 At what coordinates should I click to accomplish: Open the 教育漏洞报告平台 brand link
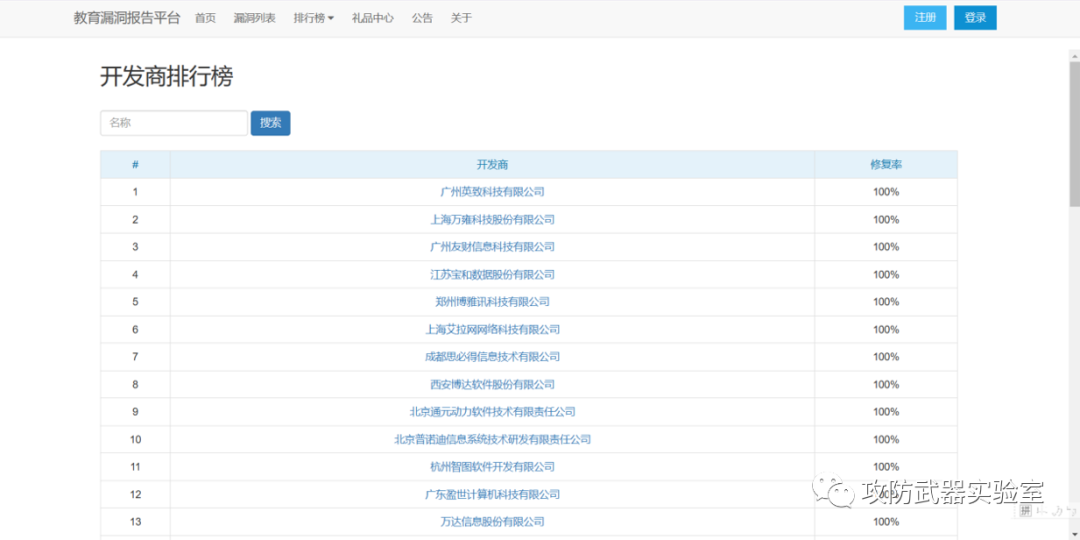(127, 19)
